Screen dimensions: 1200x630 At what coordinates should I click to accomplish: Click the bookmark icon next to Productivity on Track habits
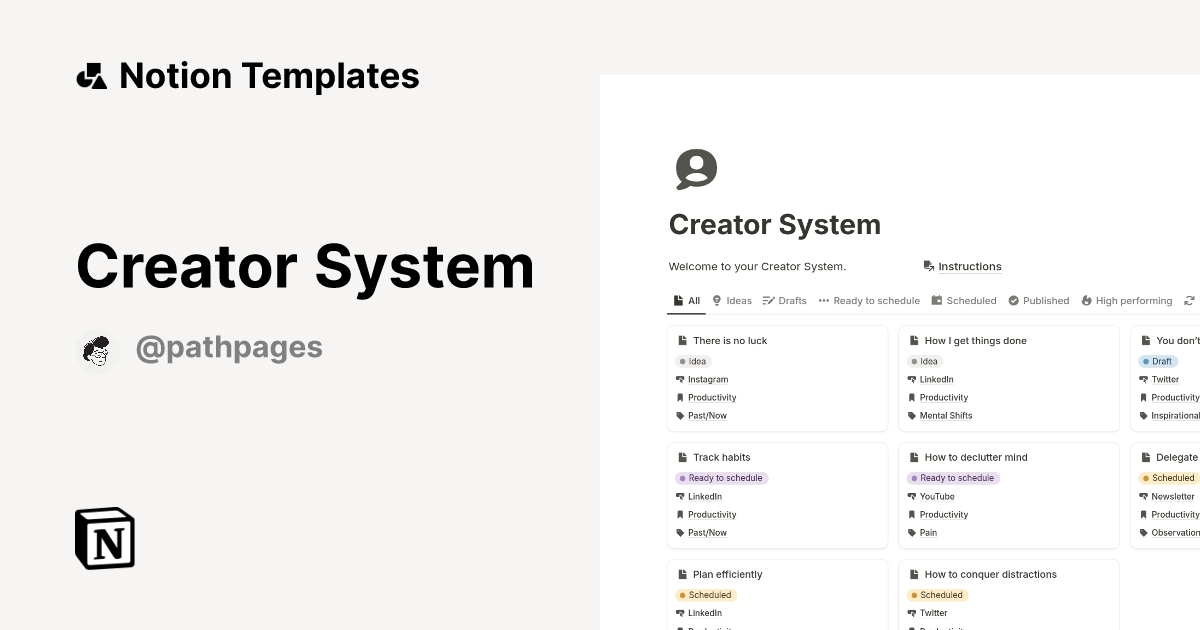[x=683, y=514]
